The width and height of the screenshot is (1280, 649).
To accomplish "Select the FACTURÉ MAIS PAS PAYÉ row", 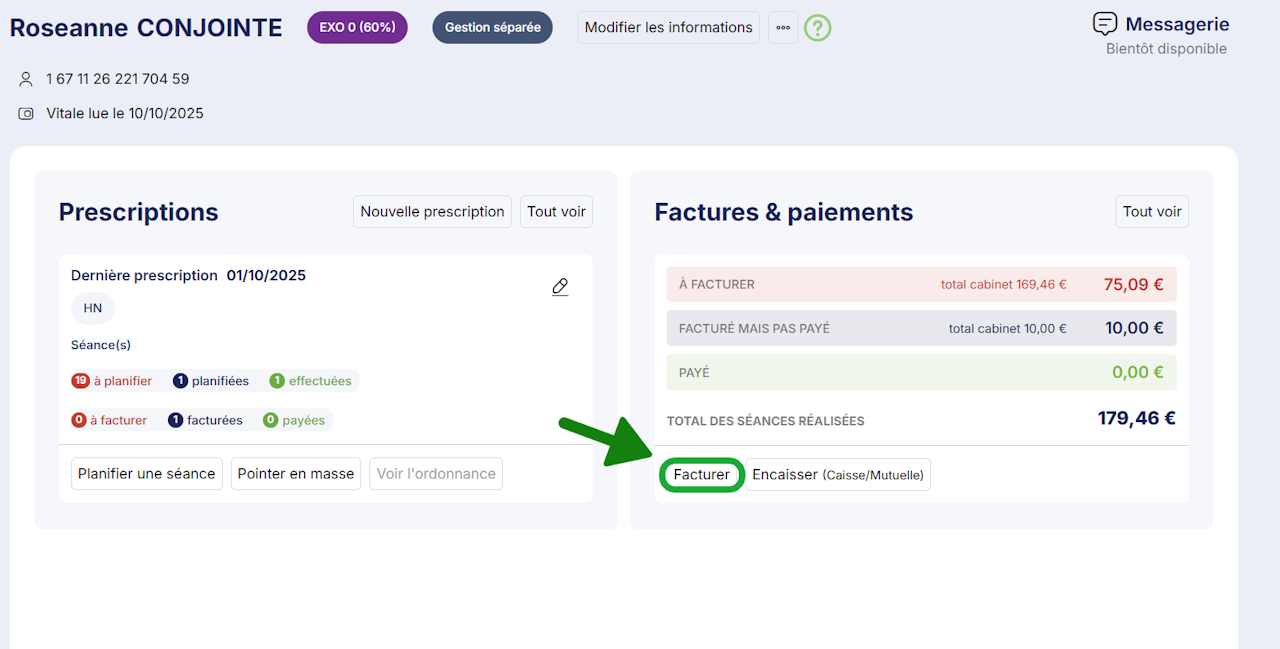I will coord(921,328).
